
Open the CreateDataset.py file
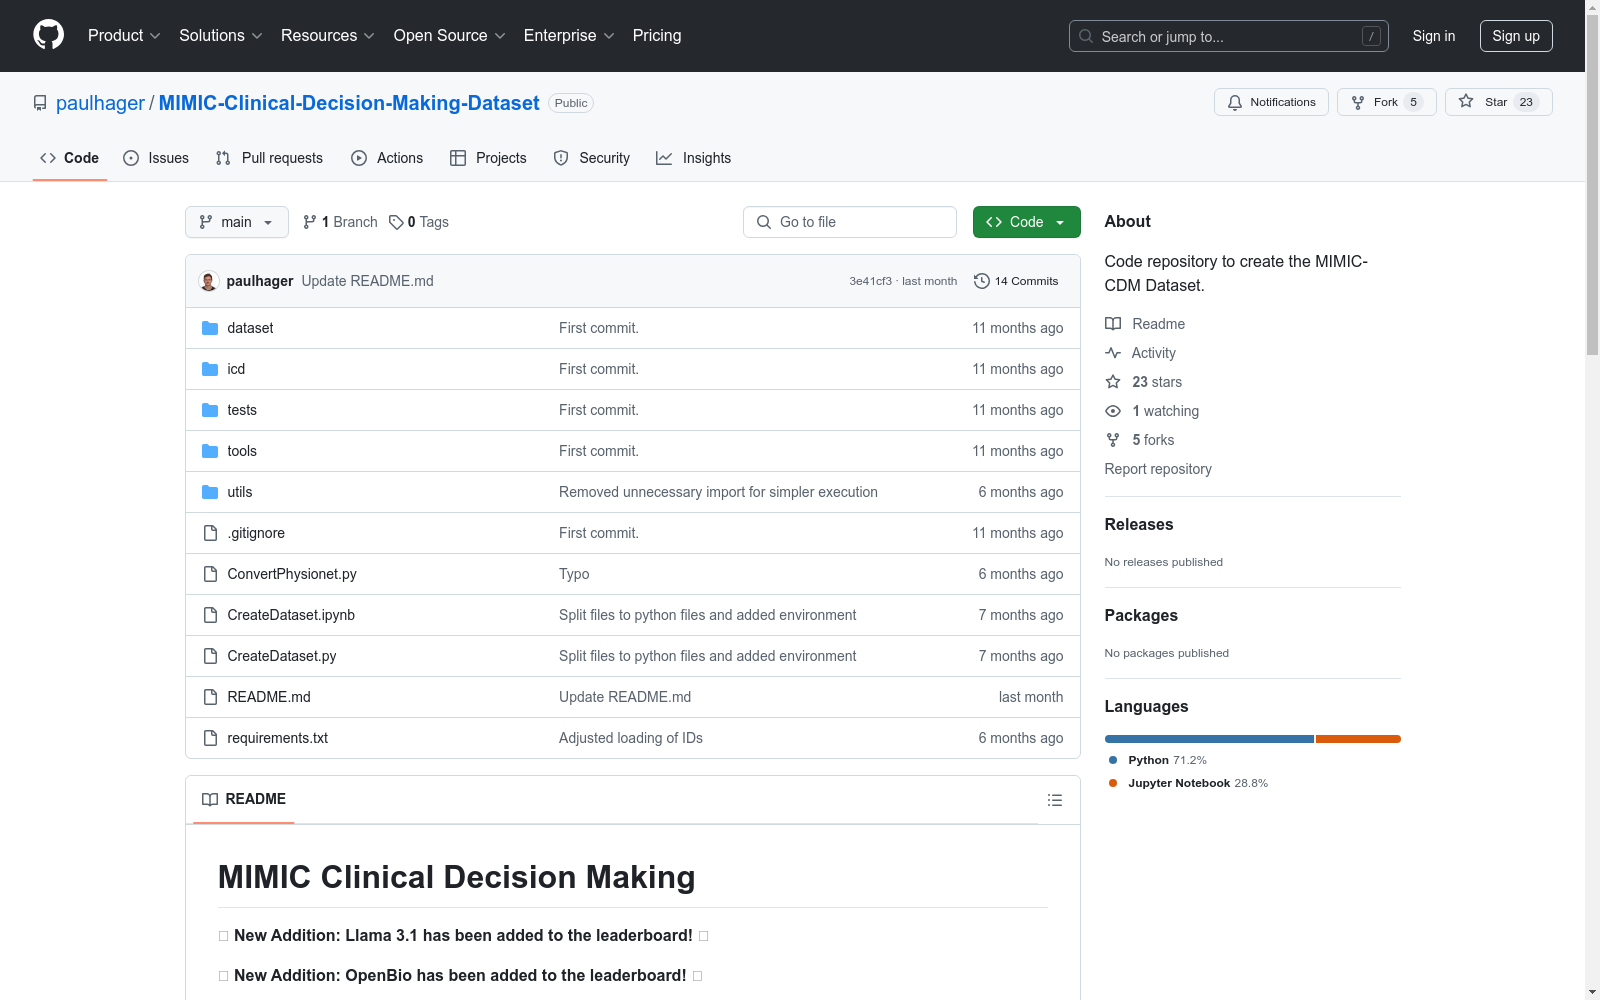click(x=282, y=656)
